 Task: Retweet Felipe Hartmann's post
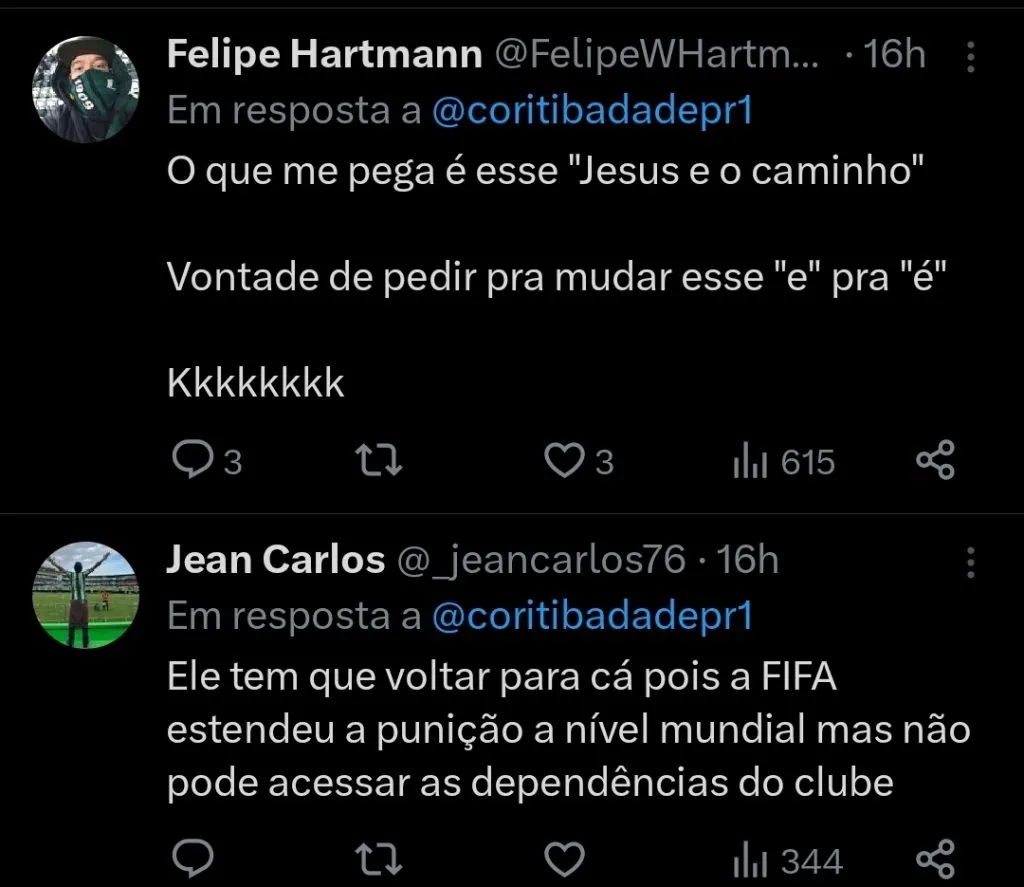[380, 461]
